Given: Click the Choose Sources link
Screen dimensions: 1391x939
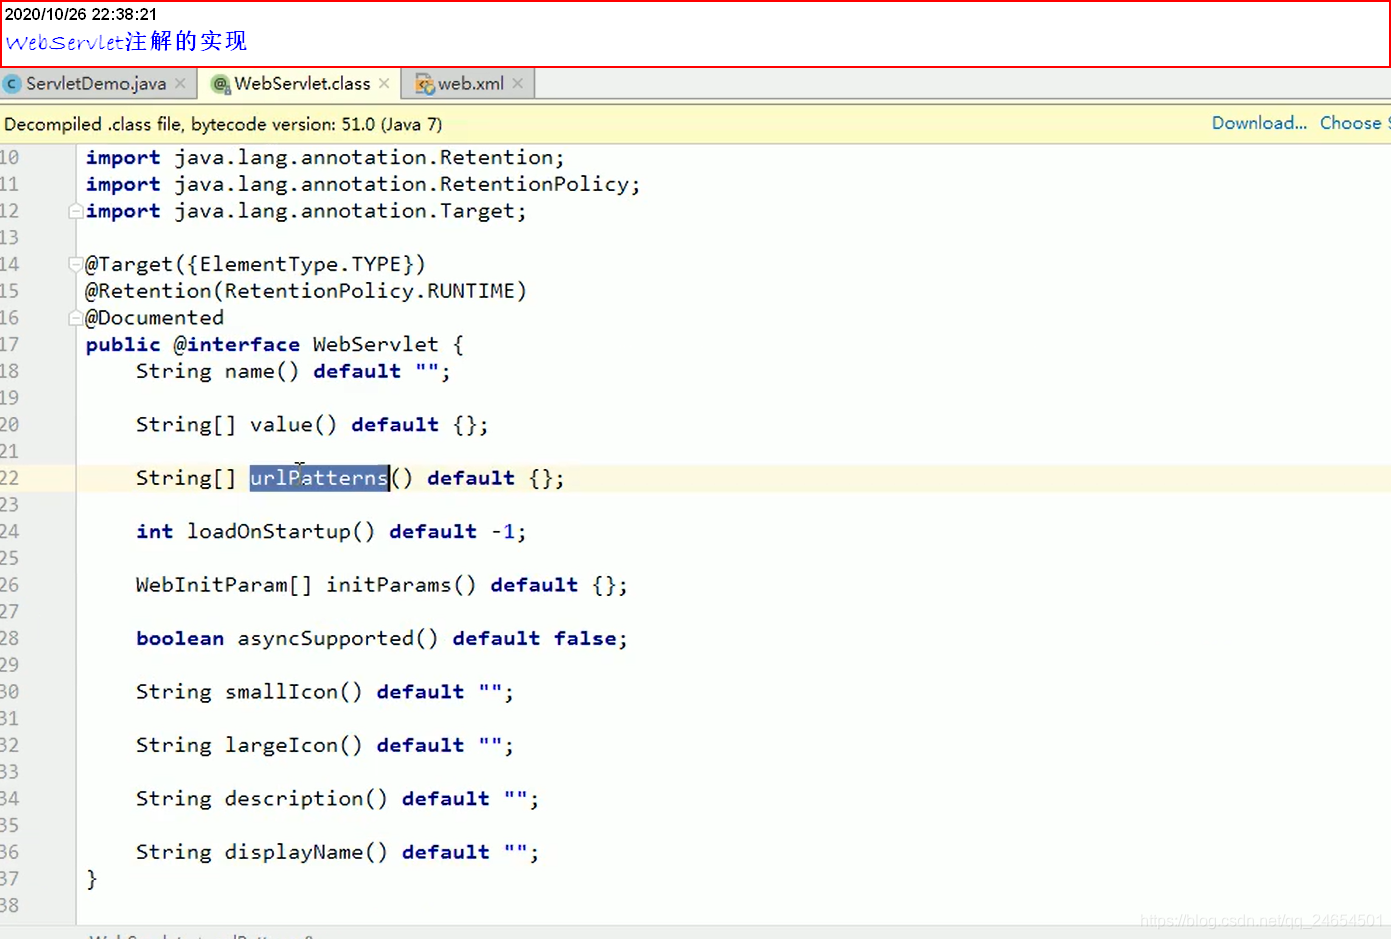Looking at the screenshot, I should coord(1354,123).
